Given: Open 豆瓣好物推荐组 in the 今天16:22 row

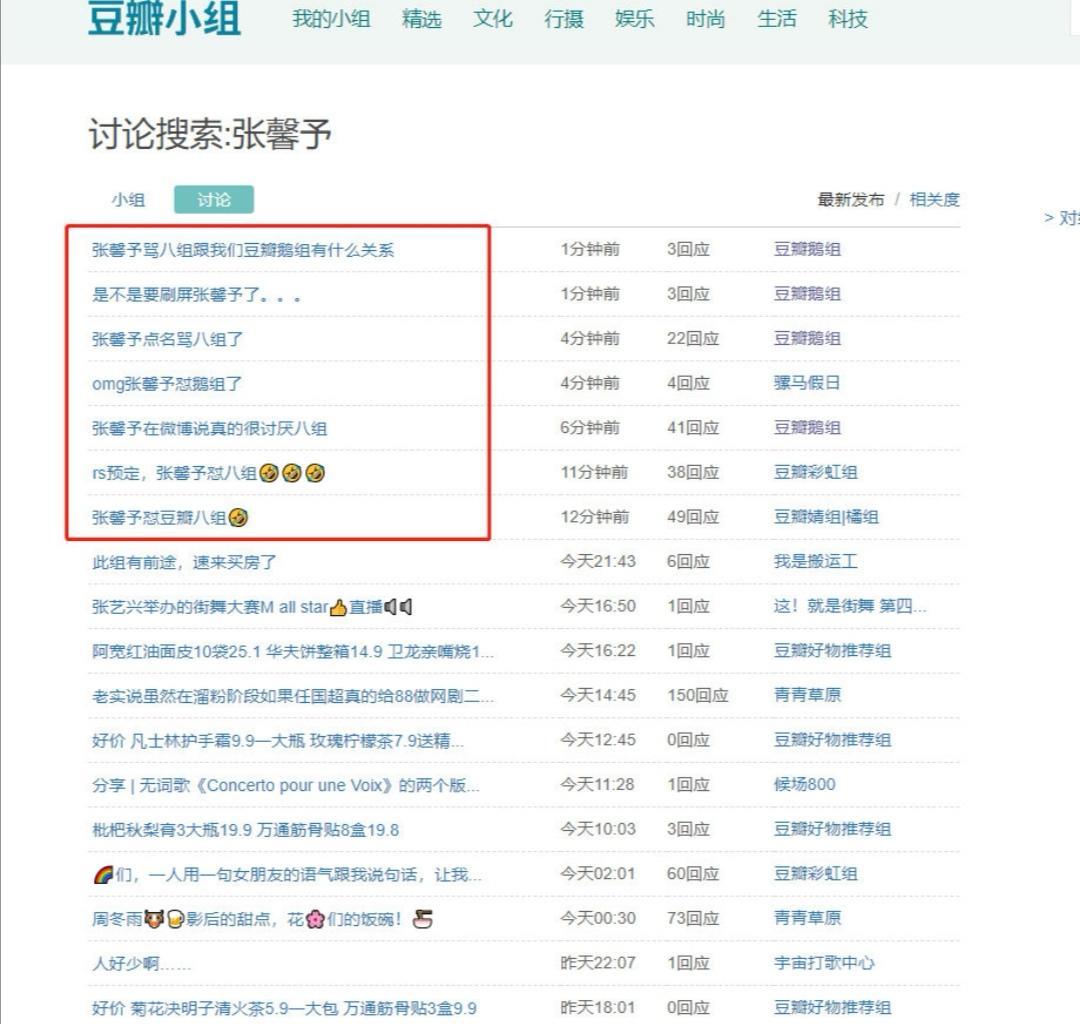Looking at the screenshot, I should coord(832,651).
